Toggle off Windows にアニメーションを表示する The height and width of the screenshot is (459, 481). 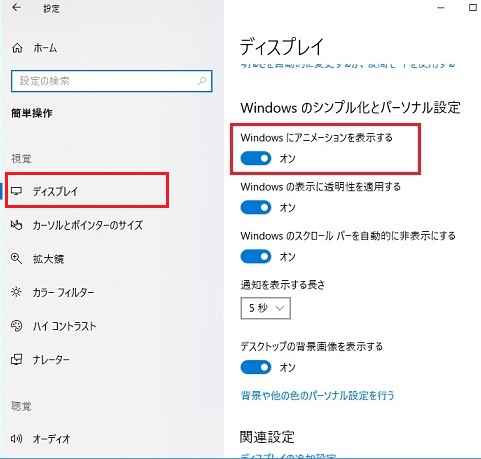point(256,159)
